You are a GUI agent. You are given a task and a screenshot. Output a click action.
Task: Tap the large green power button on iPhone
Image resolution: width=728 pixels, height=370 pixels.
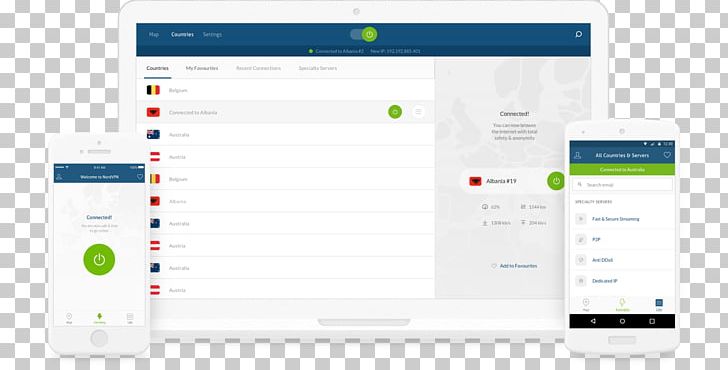click(x=99, y=260)
